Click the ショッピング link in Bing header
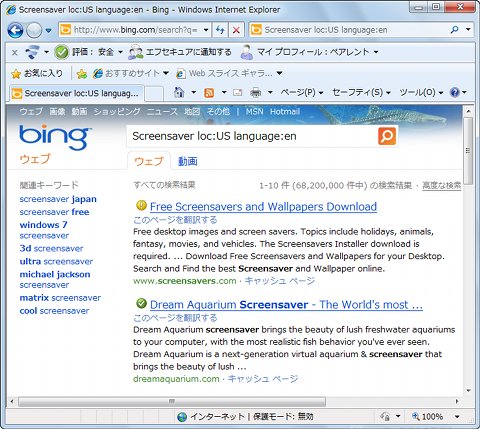Viewport: 480px width, 429px height. [117, 112]
